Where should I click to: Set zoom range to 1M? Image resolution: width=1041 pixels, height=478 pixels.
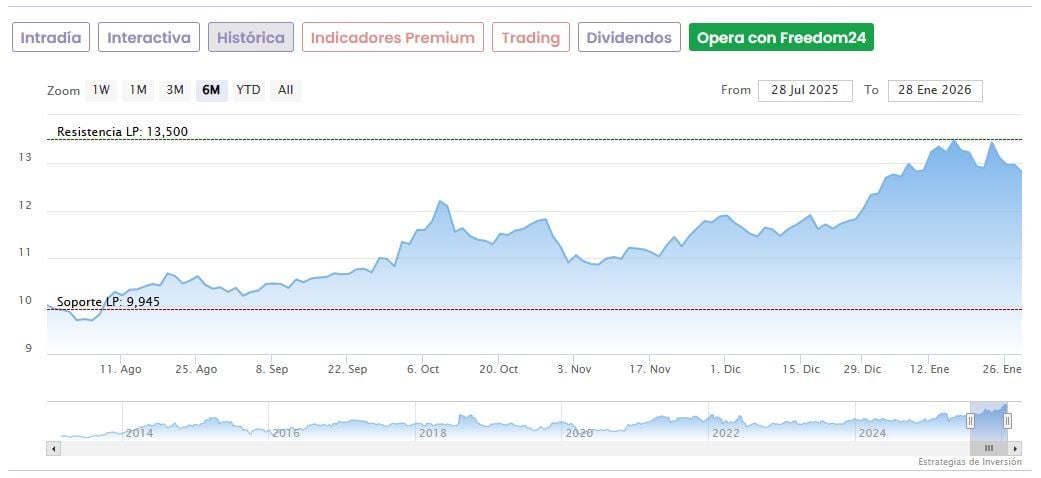click(x=138, y=90)
